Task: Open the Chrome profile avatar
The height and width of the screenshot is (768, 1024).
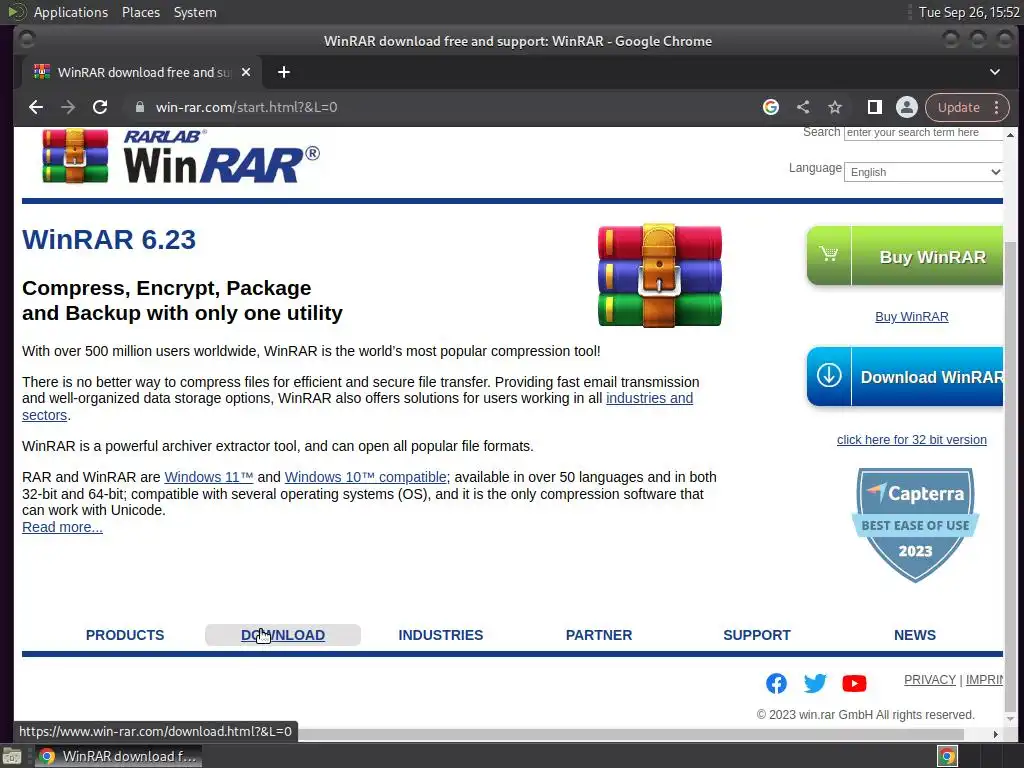Action: tap(906, 107)
